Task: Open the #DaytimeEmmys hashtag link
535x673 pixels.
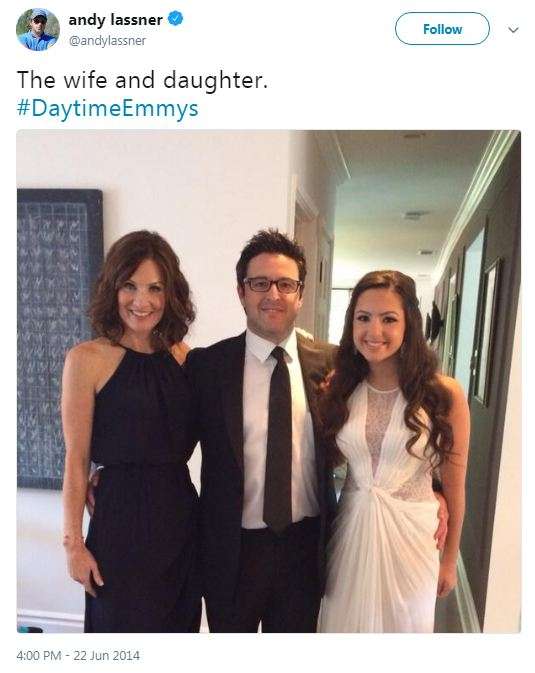Action: (107, 108)
